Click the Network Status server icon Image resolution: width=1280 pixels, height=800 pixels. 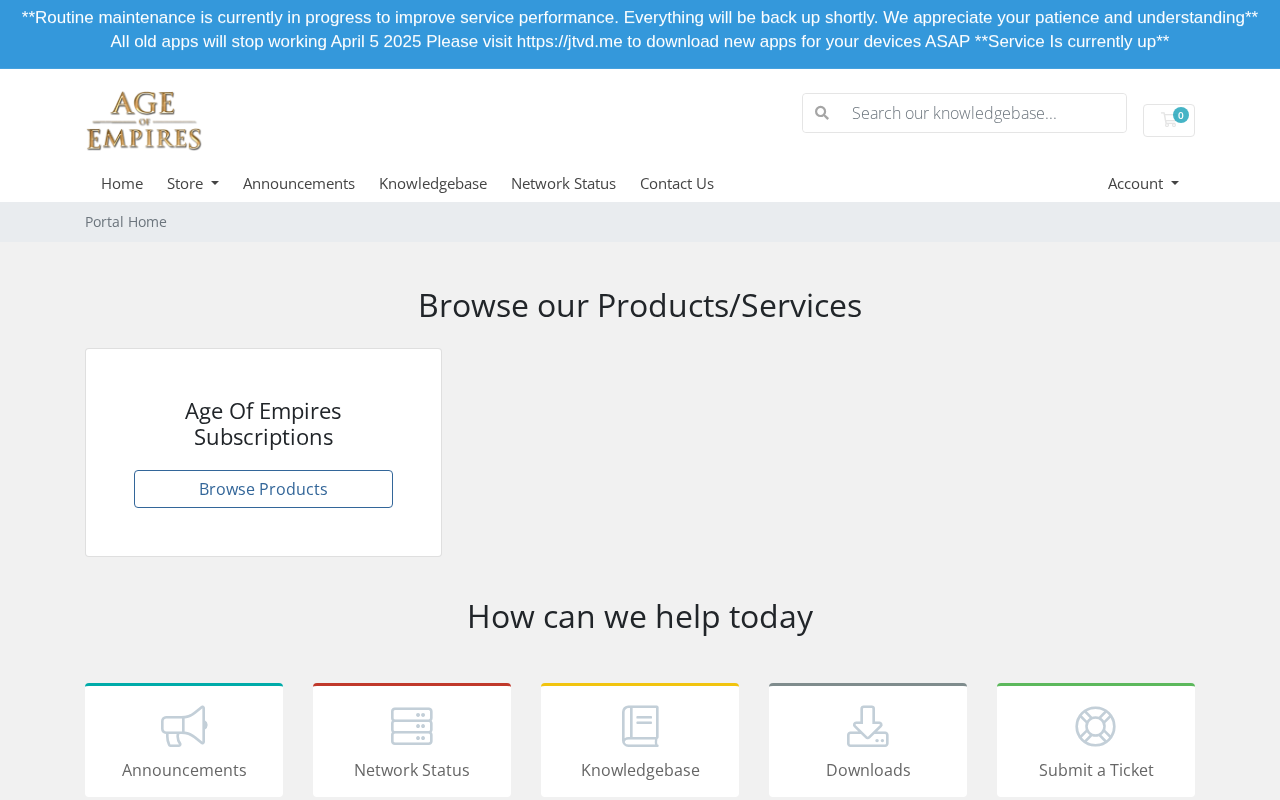coord(412,726)
